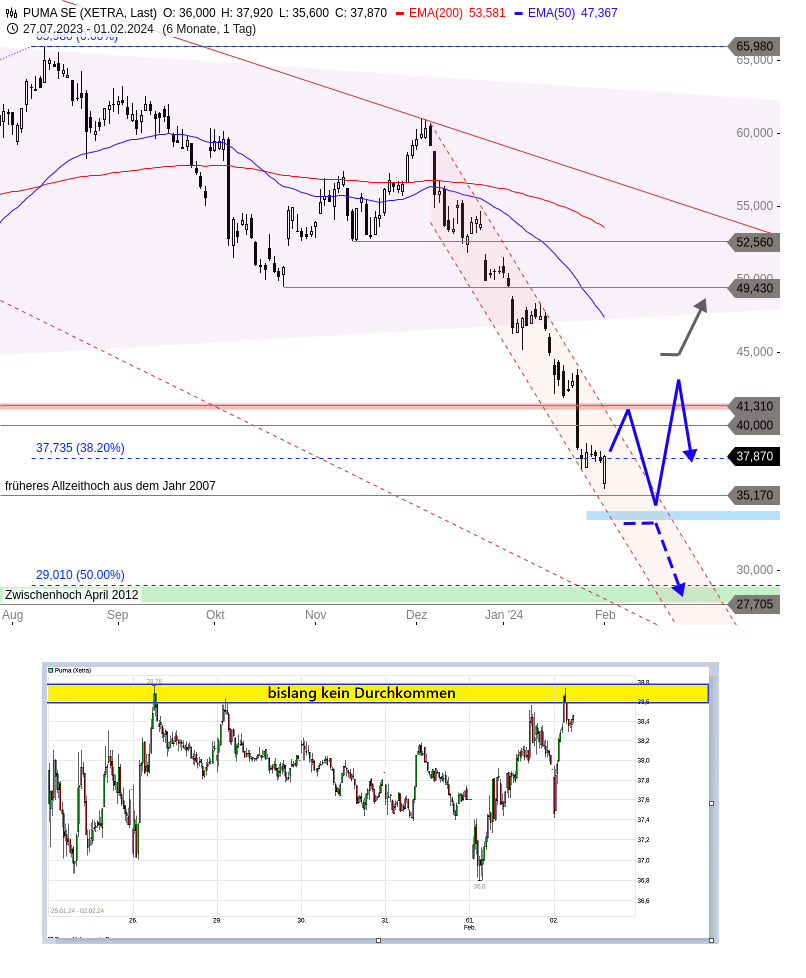
Task: Click the candlestick chart-type icon beside PUMA SE
Action: pyautogui.click(x=11, y=12)
